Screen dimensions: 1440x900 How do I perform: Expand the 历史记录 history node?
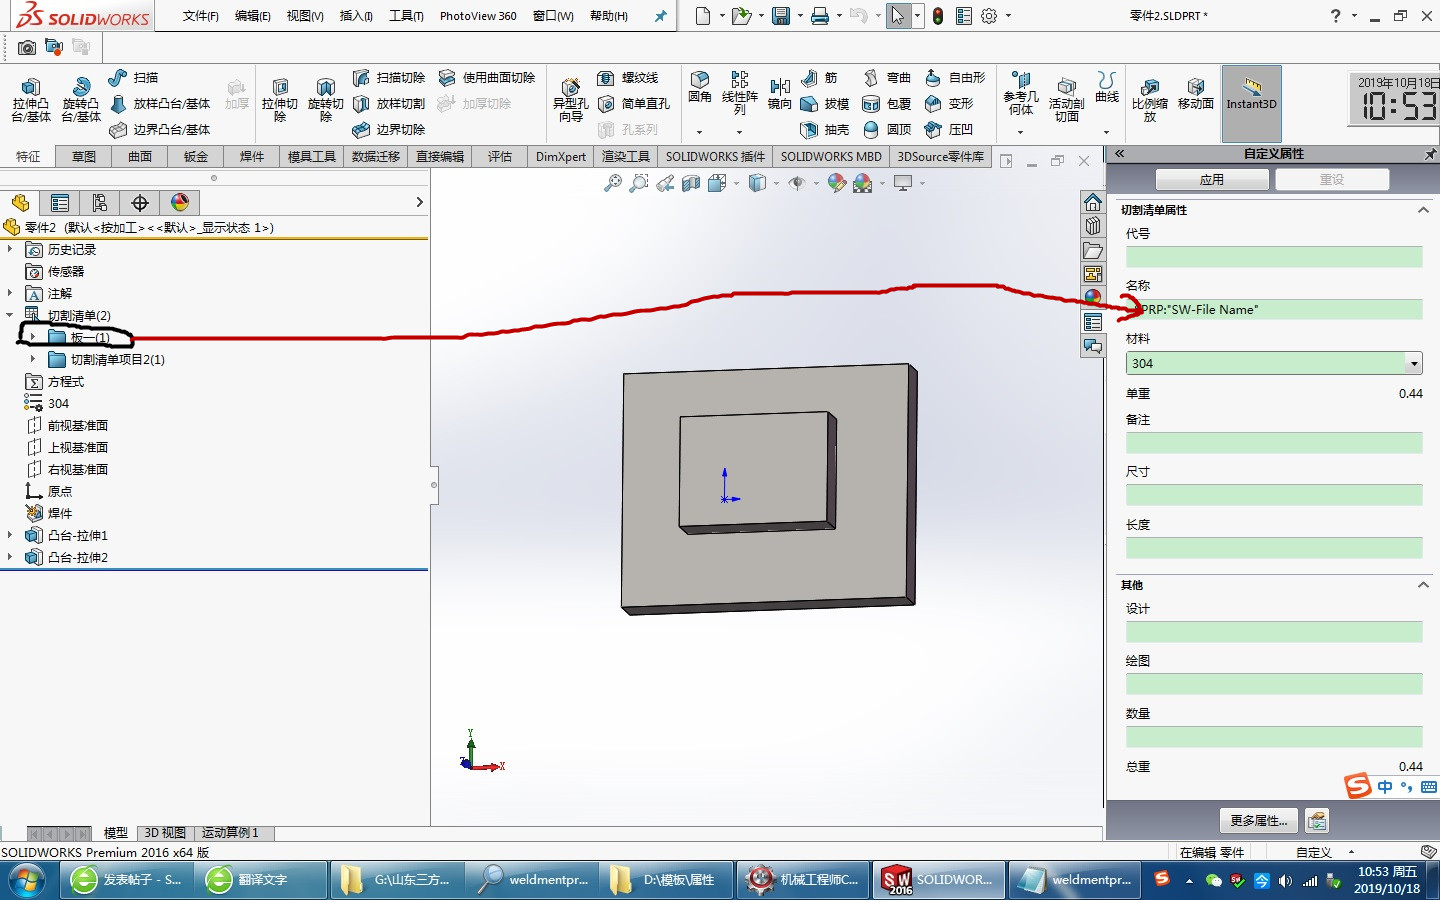(10, 249)
